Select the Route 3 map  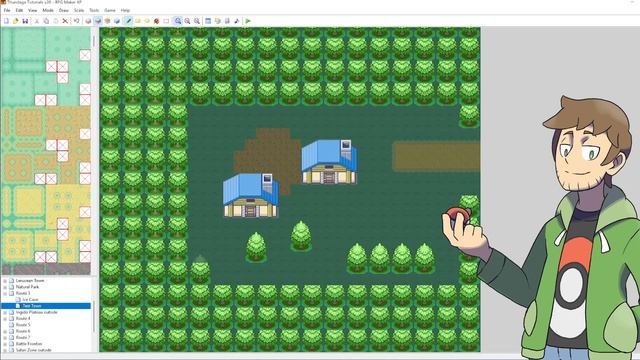click(23, 293)
